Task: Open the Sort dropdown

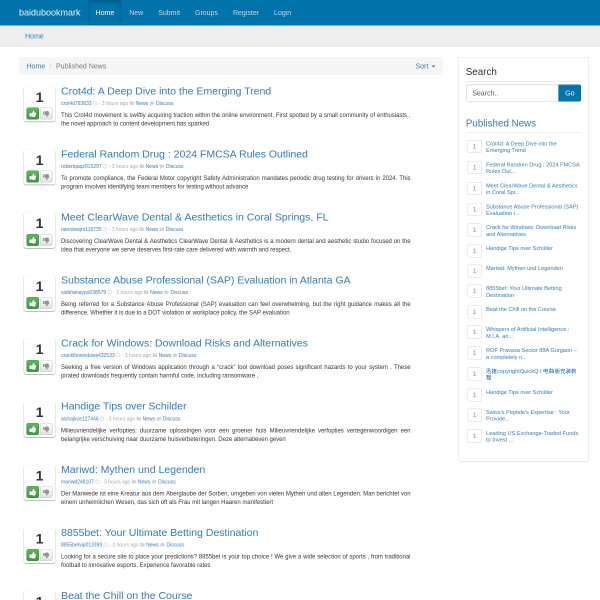Action: click(425, 66)
